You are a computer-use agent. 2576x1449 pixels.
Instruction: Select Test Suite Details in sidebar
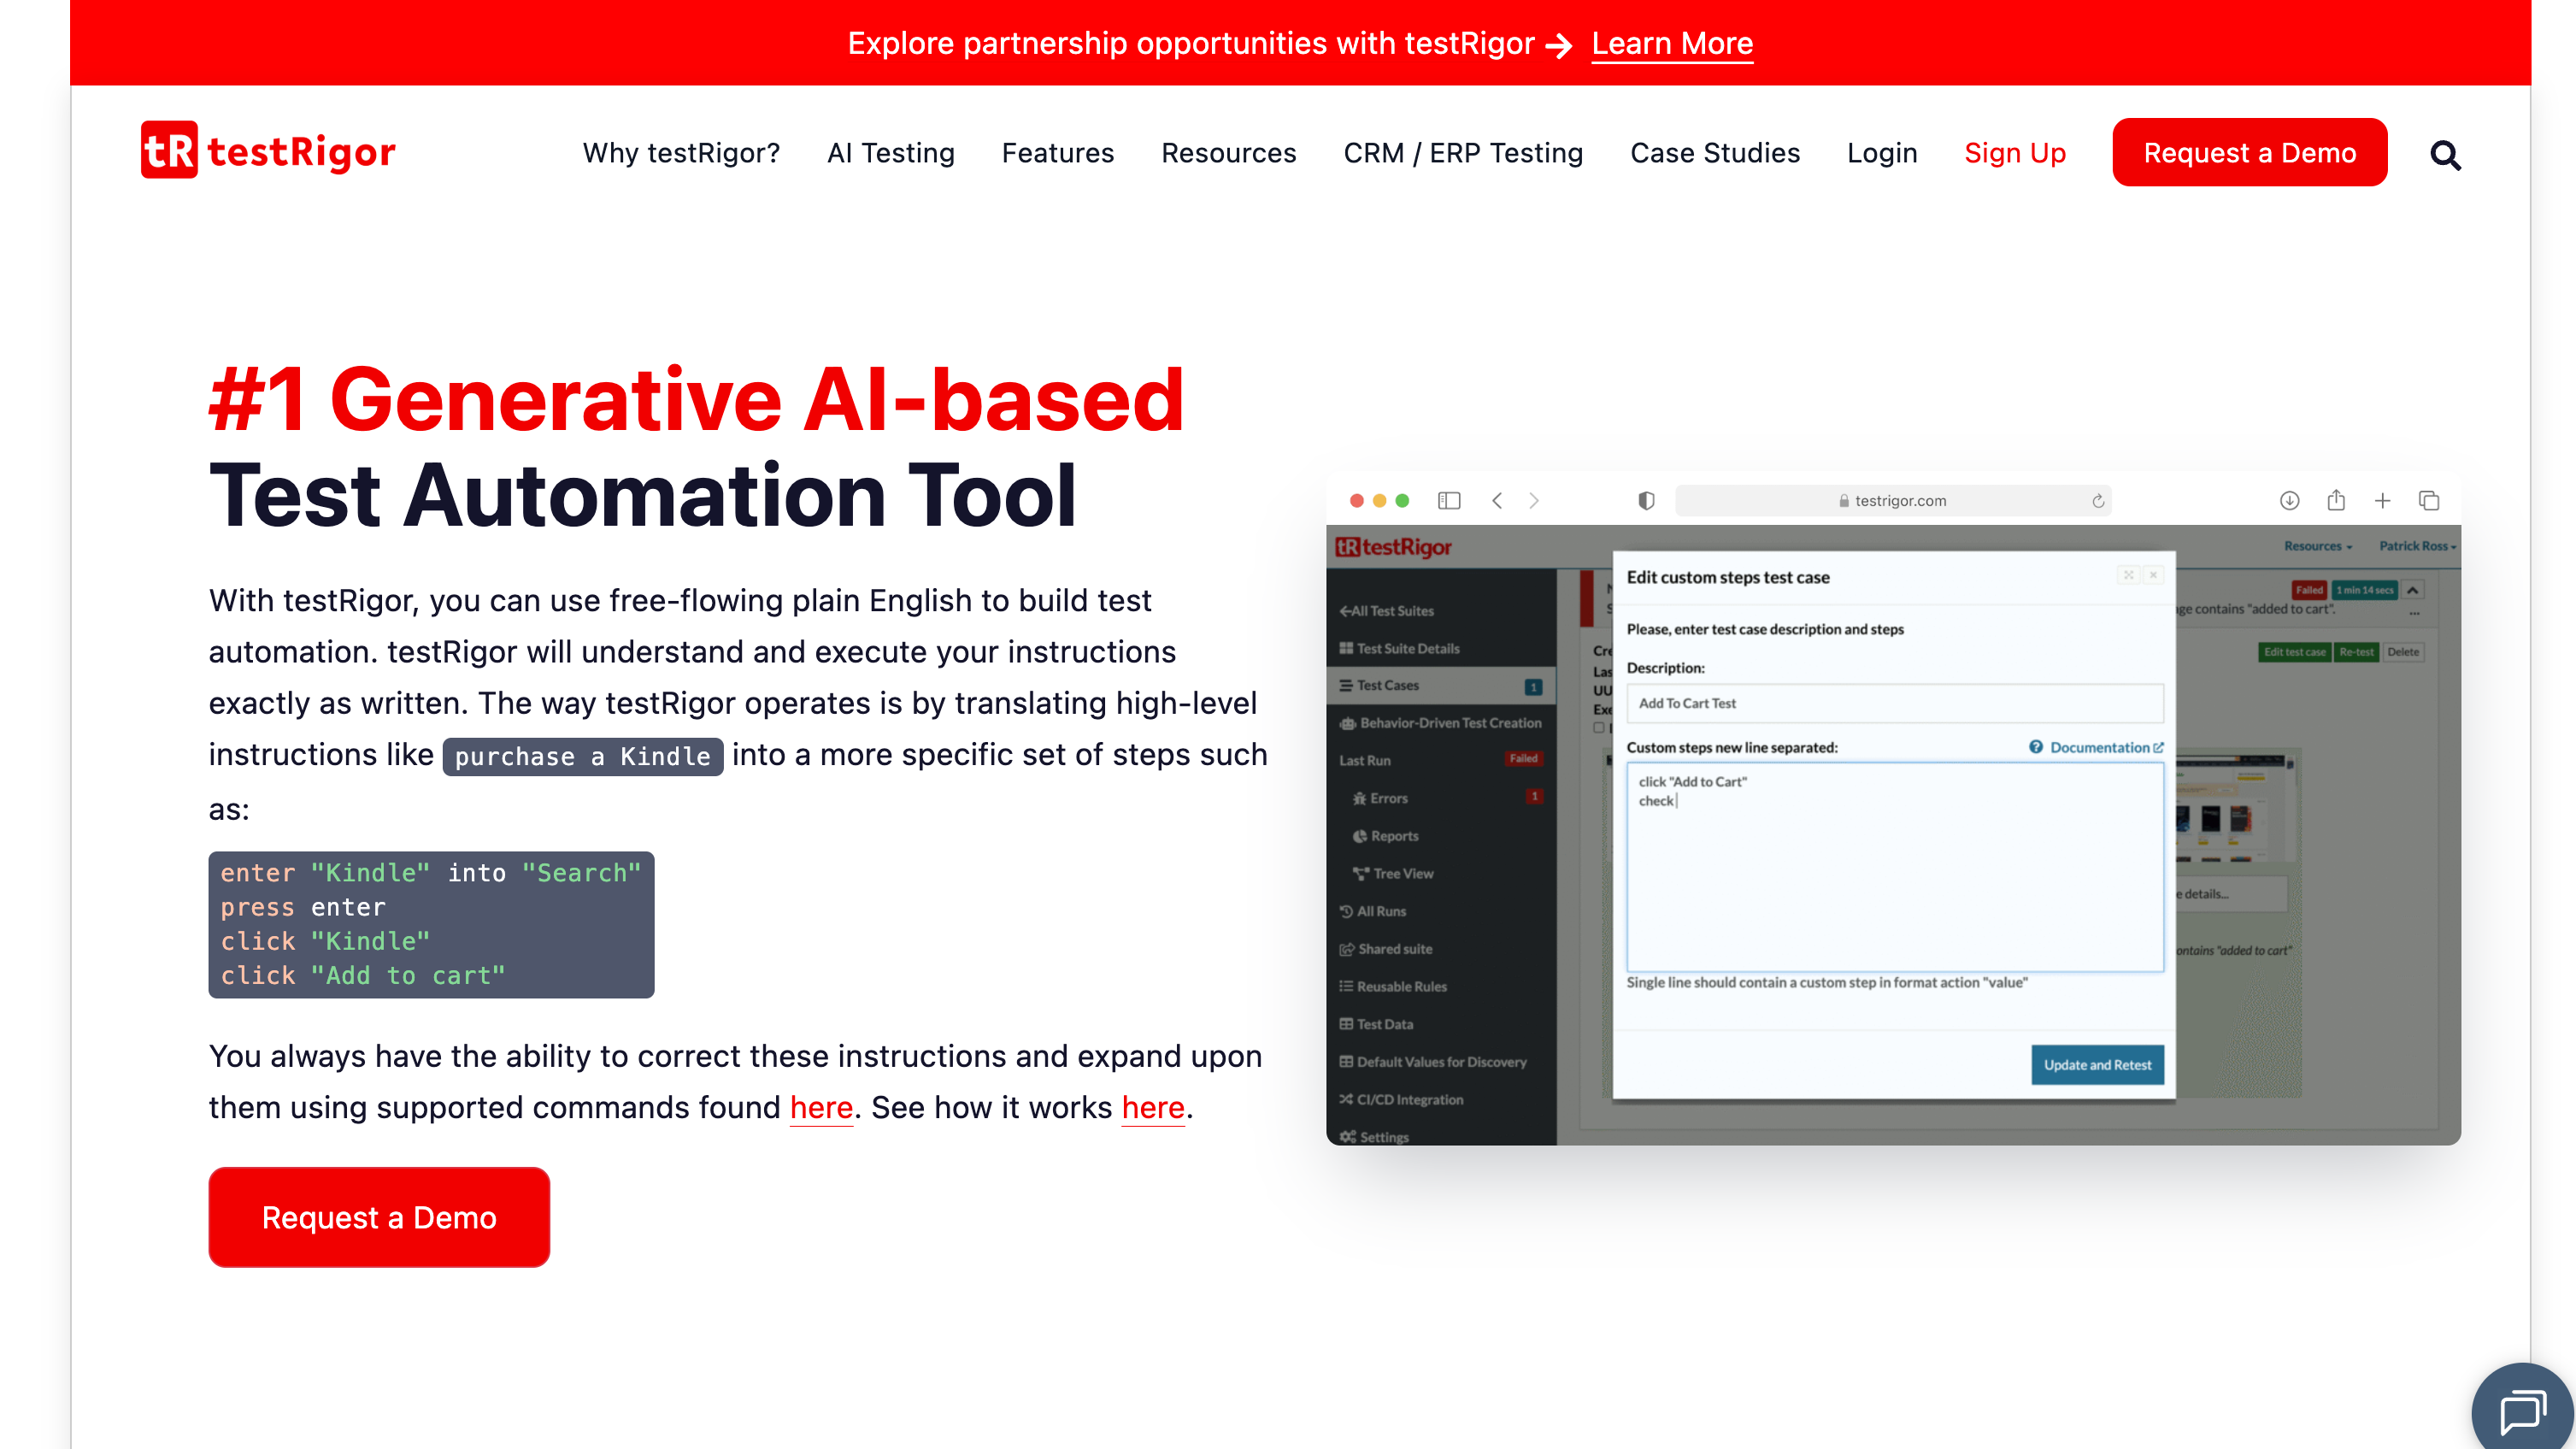[1399, 648]
